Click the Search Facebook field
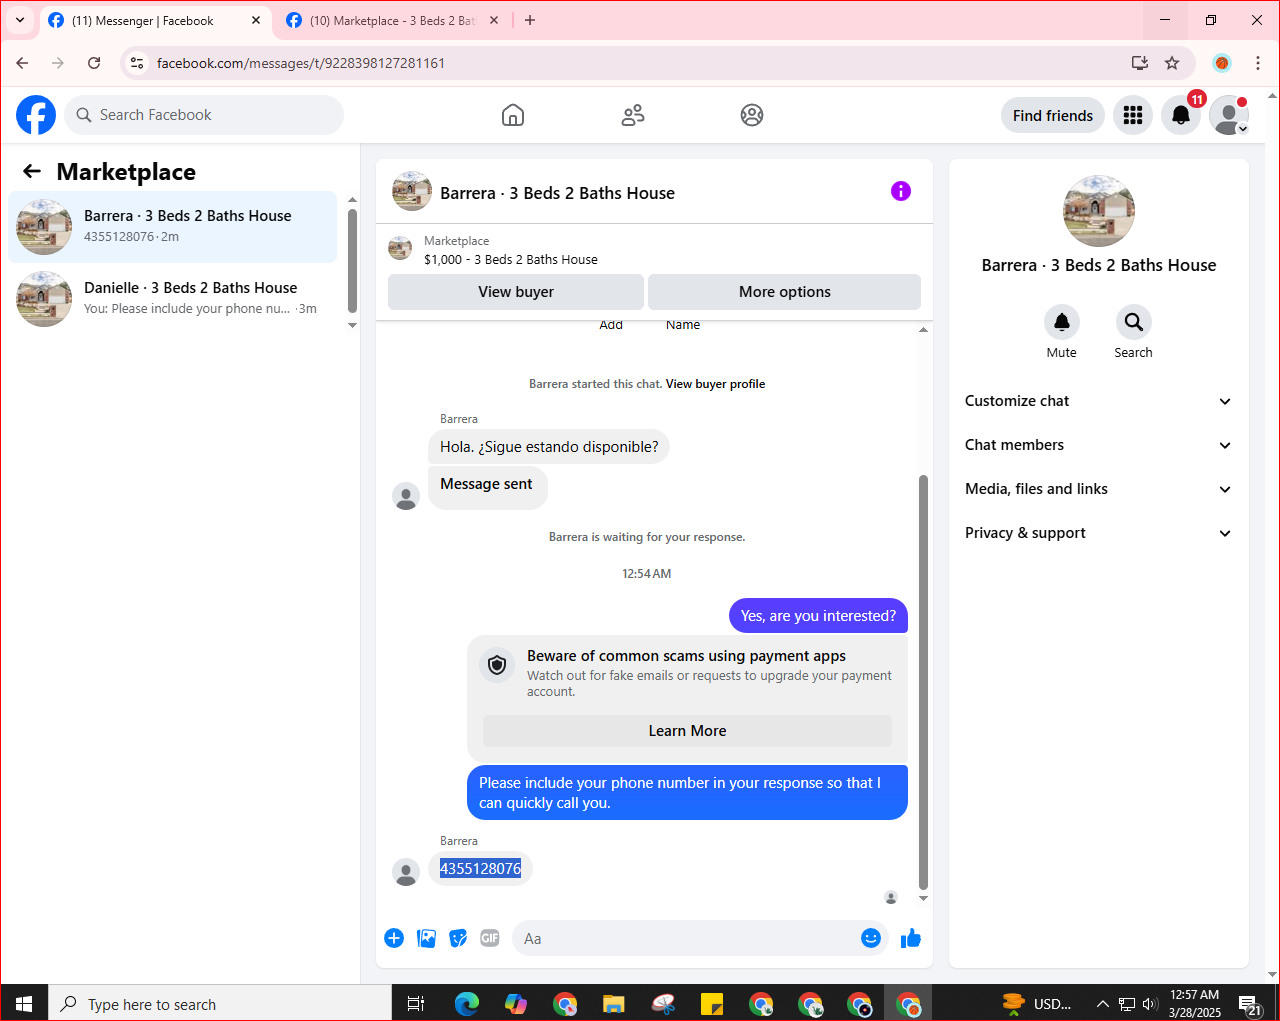This screenshot has height=1021, width=1280. pyautogui.click(x=204, y=115)
